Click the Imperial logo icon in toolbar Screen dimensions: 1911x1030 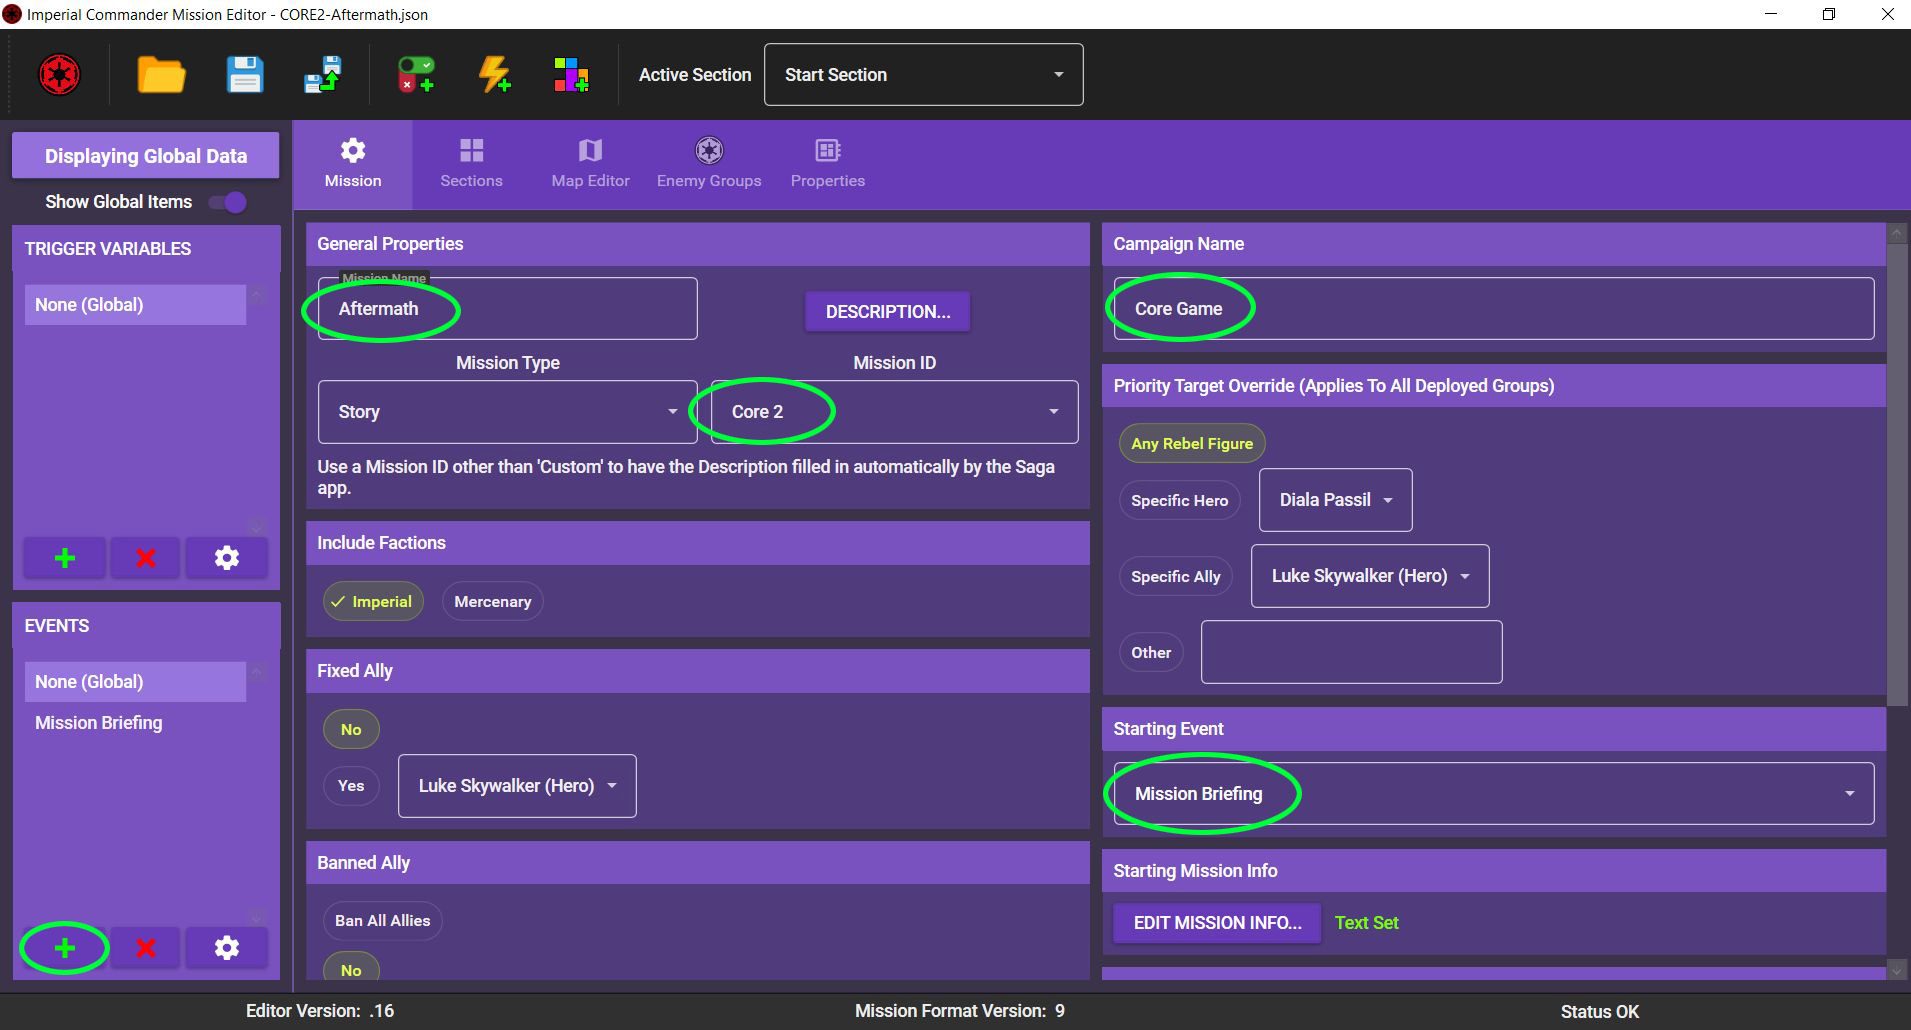59,75
